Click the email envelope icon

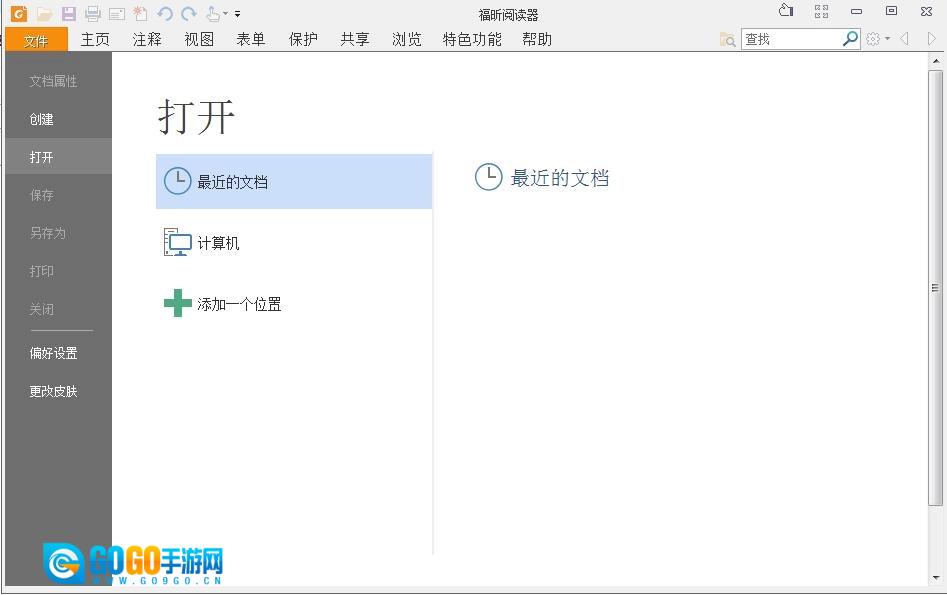pos(117,14)
